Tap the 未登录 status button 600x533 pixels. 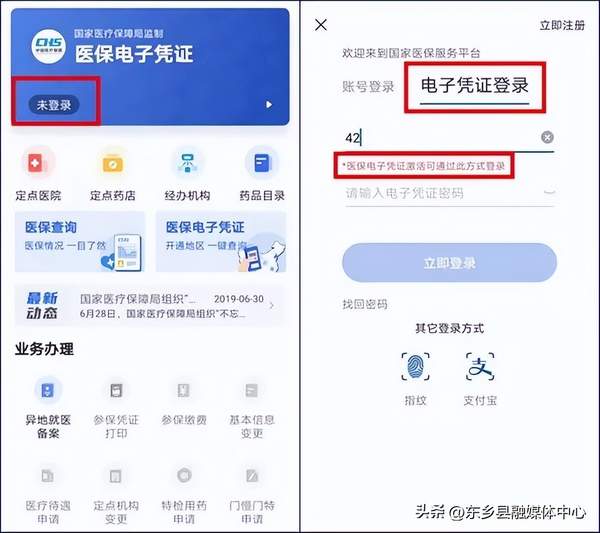tap(54, 105)
